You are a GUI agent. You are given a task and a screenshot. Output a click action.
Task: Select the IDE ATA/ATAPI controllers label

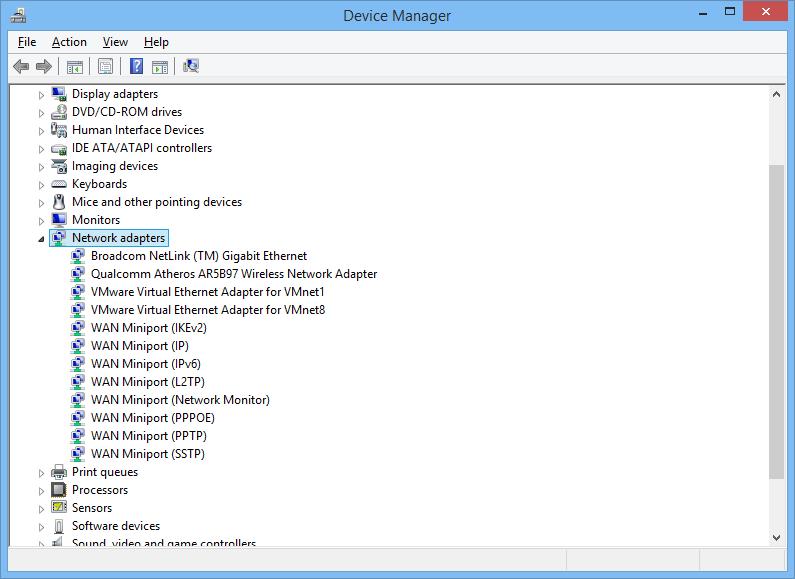pos(142,148)
